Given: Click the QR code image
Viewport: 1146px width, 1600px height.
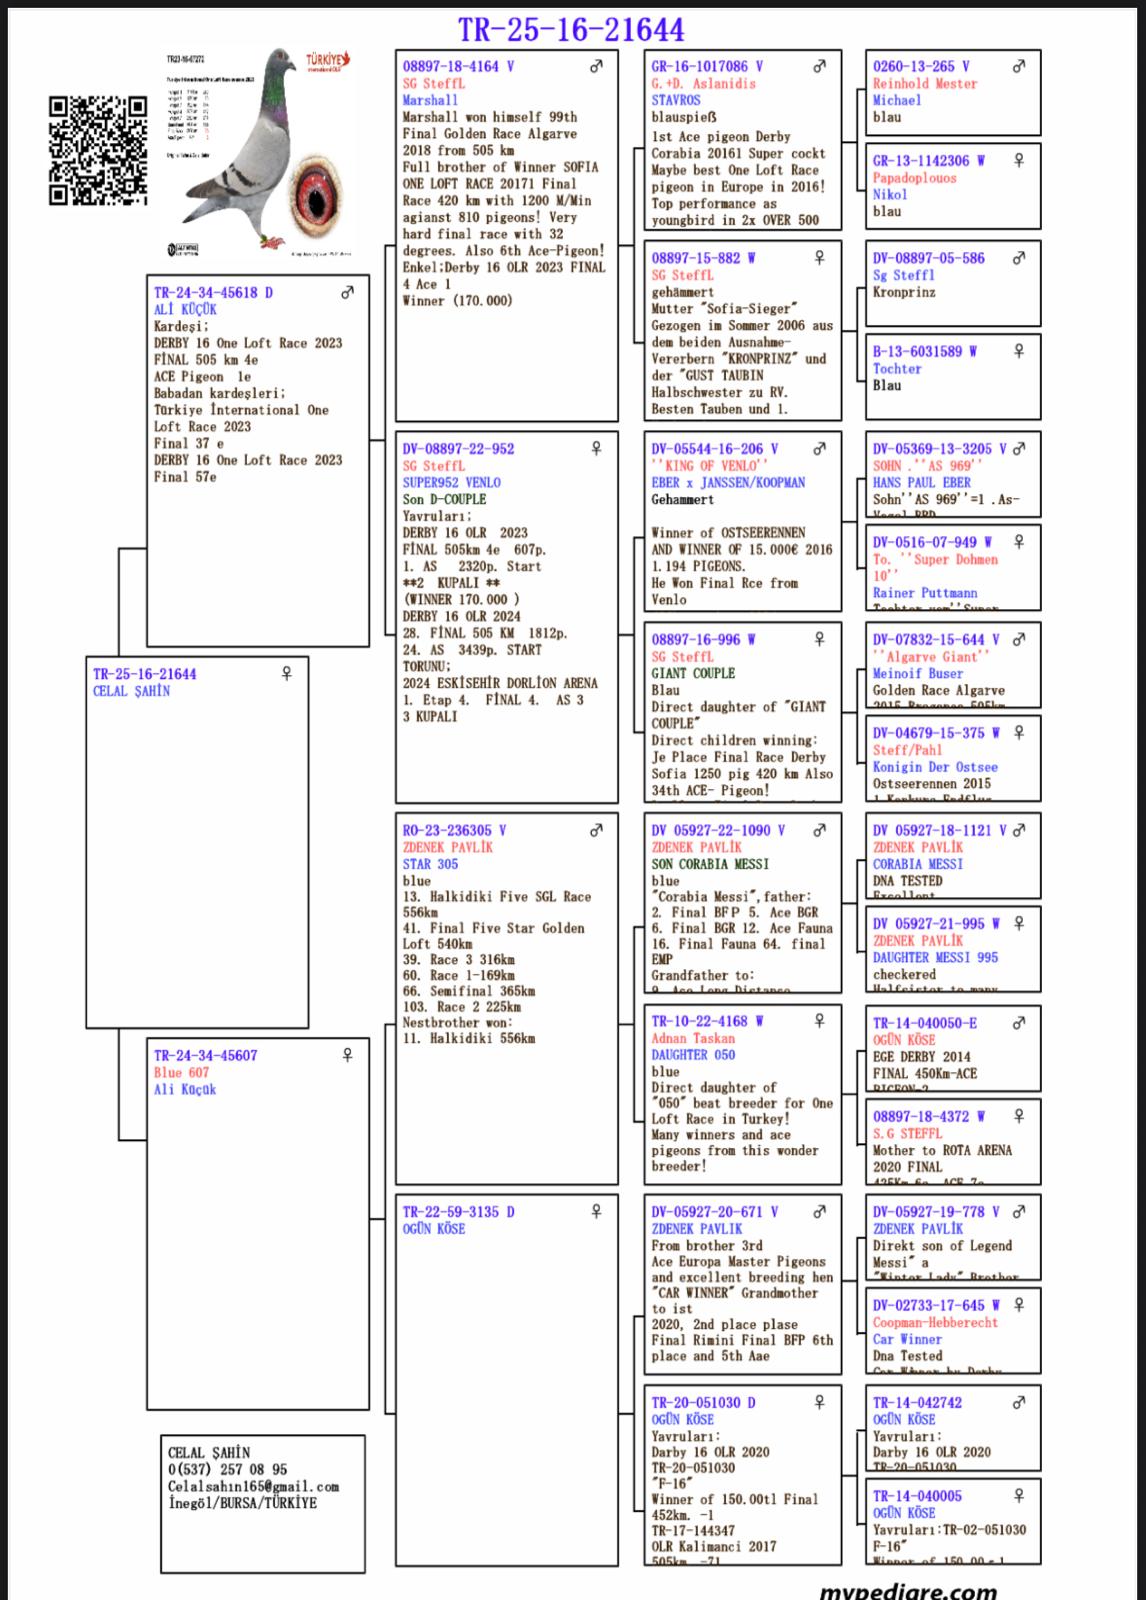Looking at the screenshot, I should (98, 151).
